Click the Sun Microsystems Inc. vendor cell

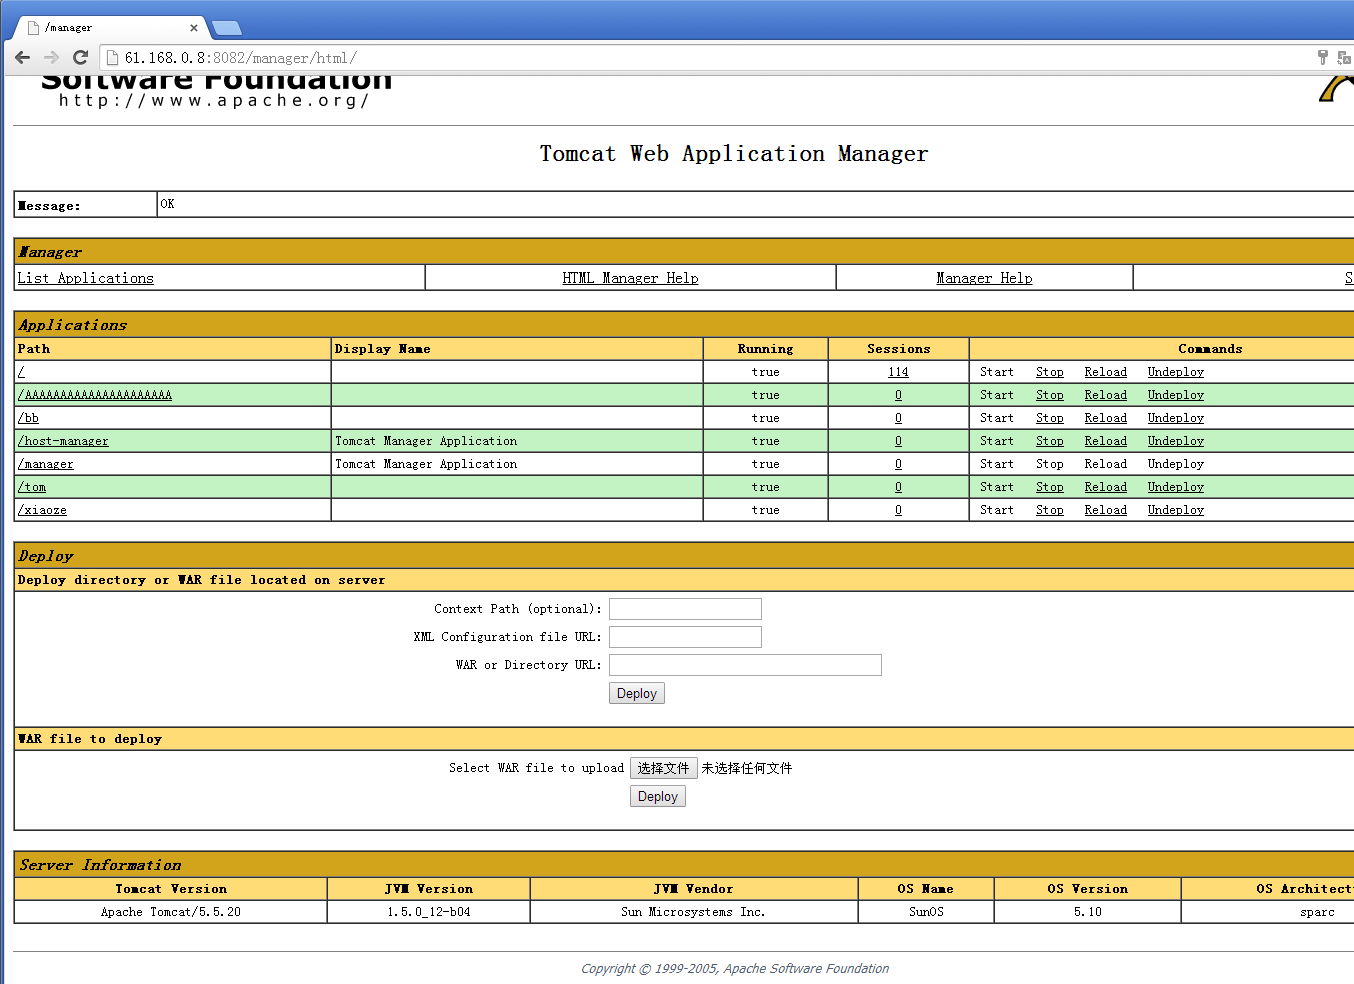coord(693,912)
